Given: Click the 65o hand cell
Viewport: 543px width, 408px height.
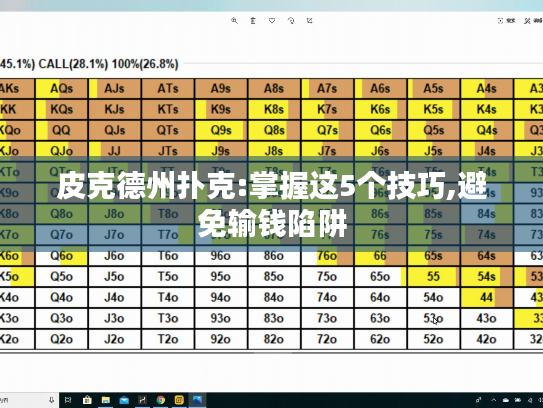Looking at the screenshot, I should pos(381,277).
